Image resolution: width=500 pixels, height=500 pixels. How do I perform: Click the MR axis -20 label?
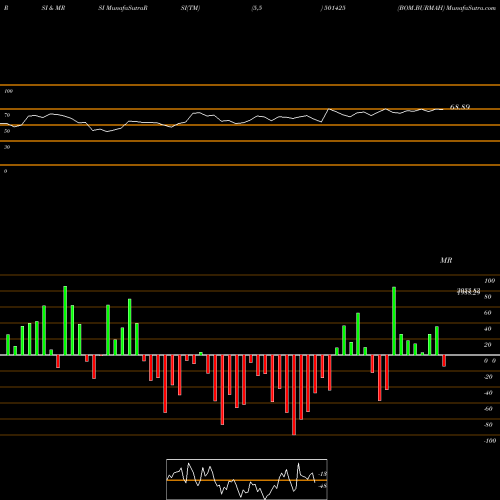coord(488,377)
